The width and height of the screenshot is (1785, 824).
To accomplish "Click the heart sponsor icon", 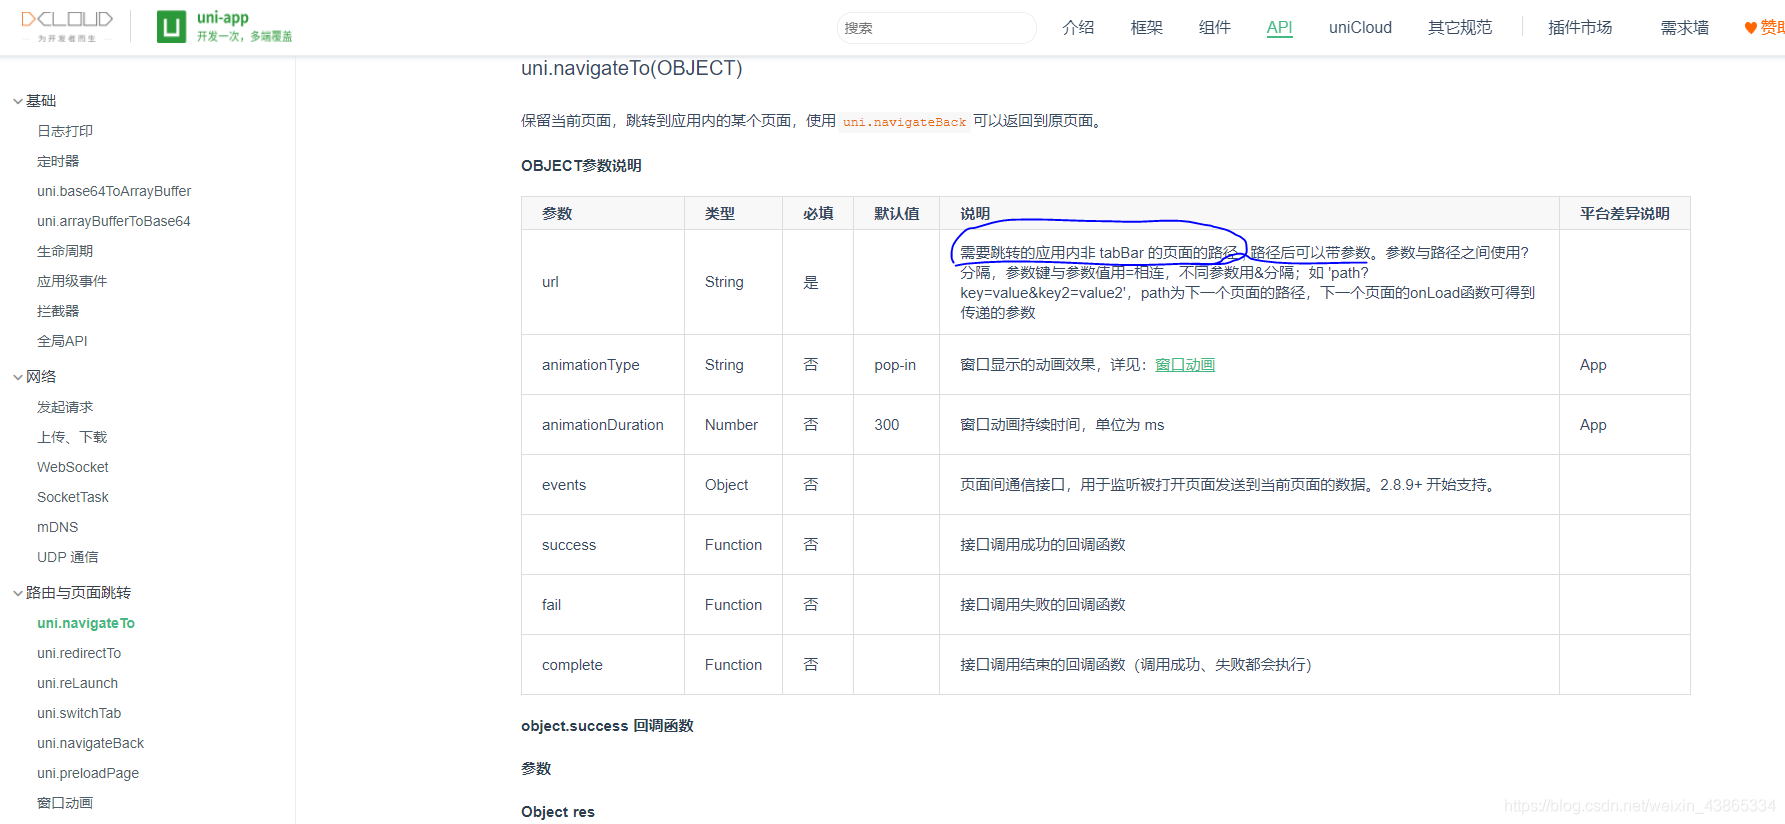I will coord(1751,28).
